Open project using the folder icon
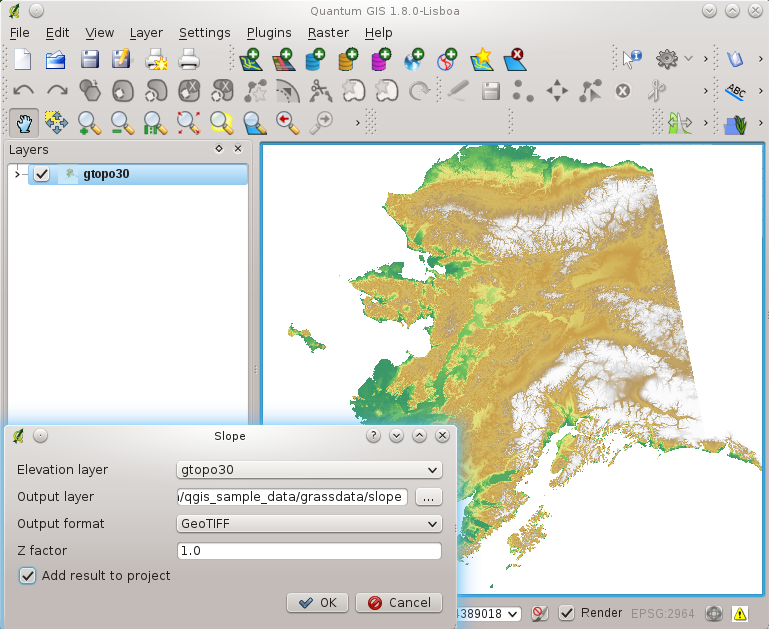This screenshot has width=769, height=629. pos(55,59)
